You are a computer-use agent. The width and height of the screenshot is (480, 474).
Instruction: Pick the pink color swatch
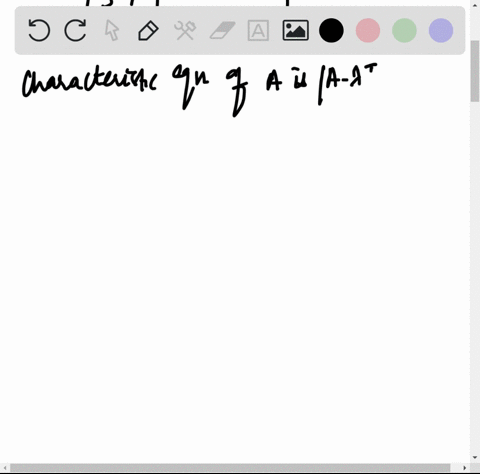pyautogui.click(x=368, y=30)
